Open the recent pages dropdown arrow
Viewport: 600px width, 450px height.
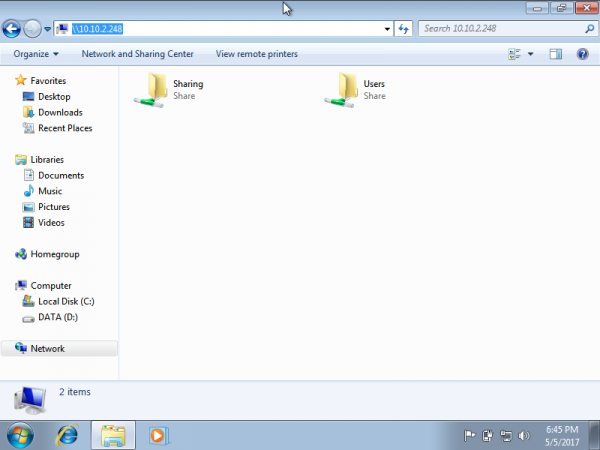(x=47, y=29)
